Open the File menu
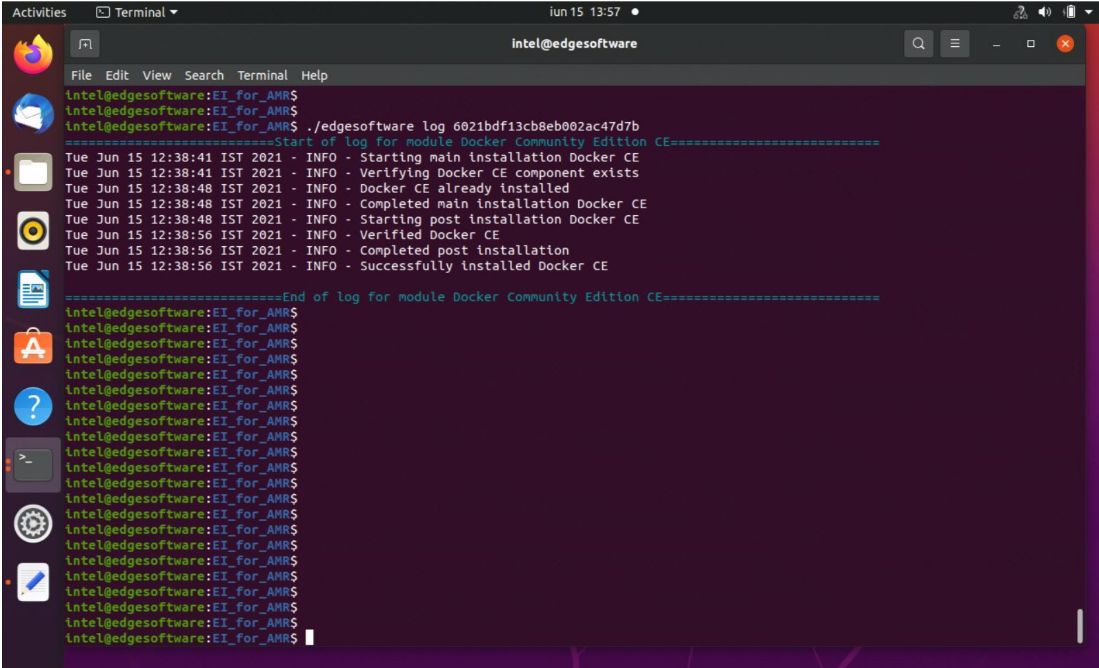 coord(81,75)
